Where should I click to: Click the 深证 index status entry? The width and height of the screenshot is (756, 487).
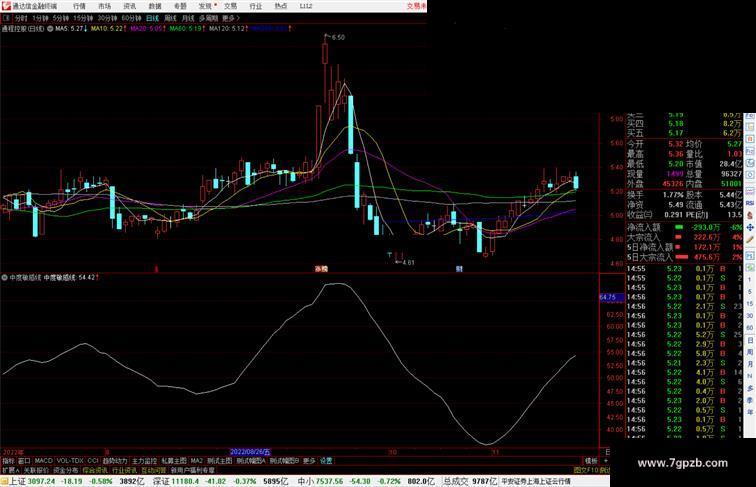(221, 481)
